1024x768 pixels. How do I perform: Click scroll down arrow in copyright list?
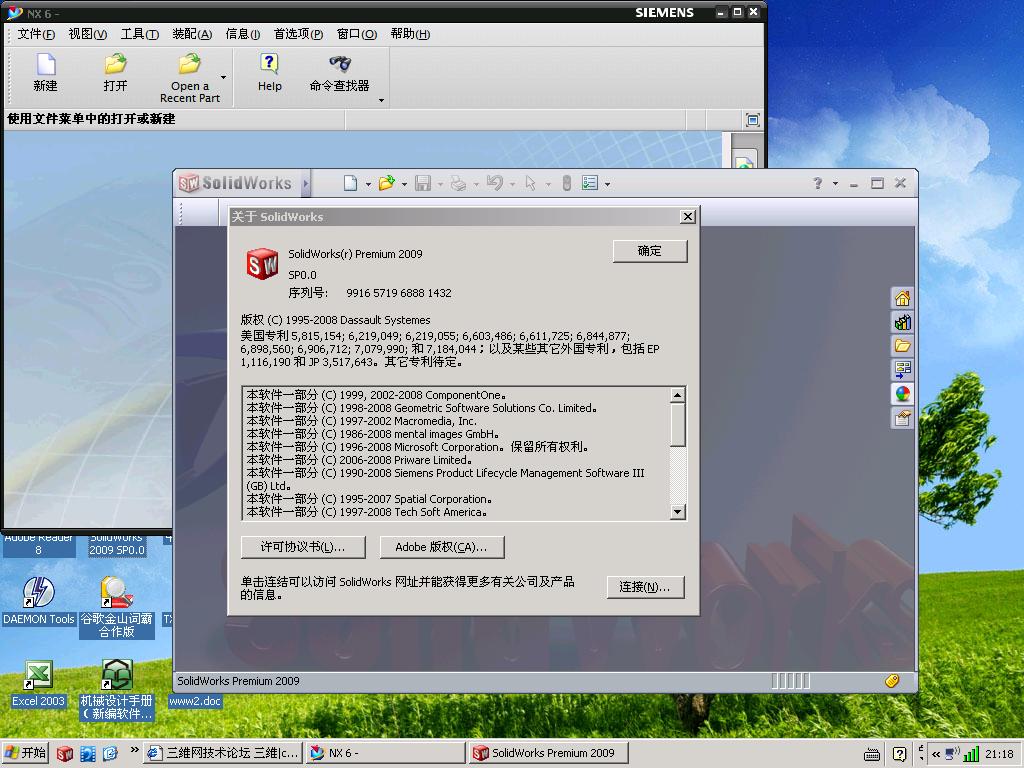678,512
